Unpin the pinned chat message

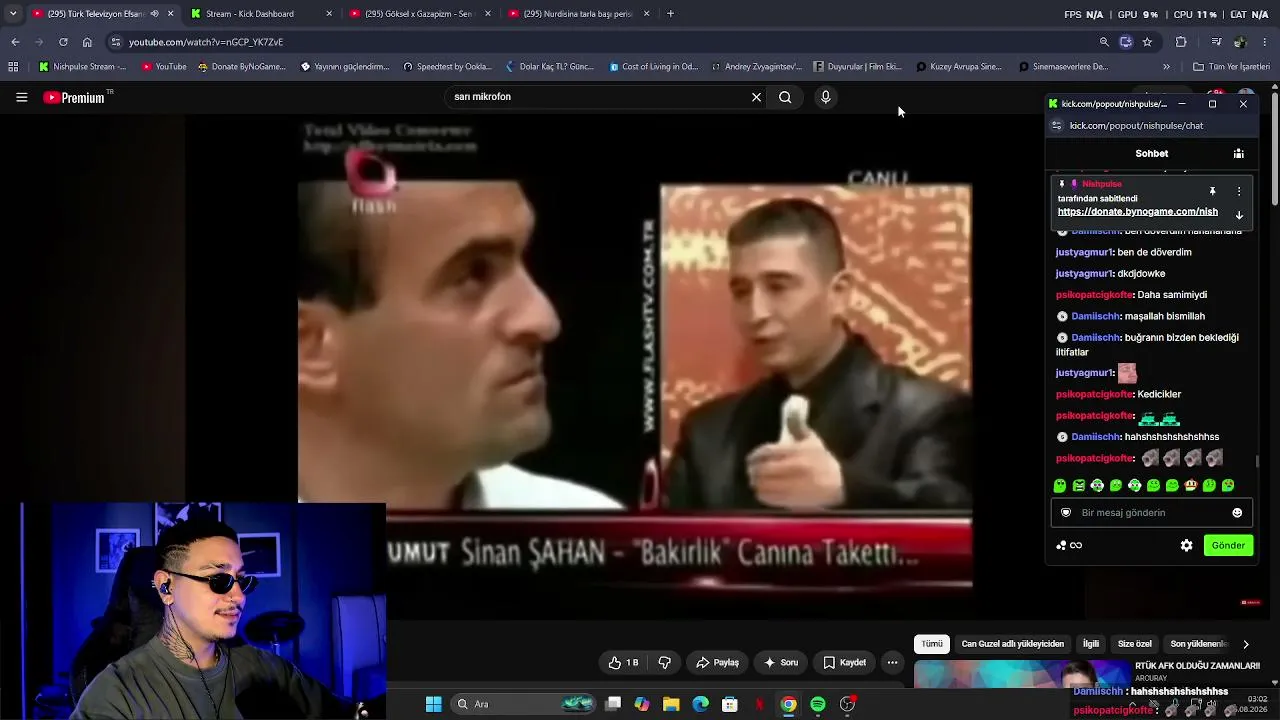1212,191
